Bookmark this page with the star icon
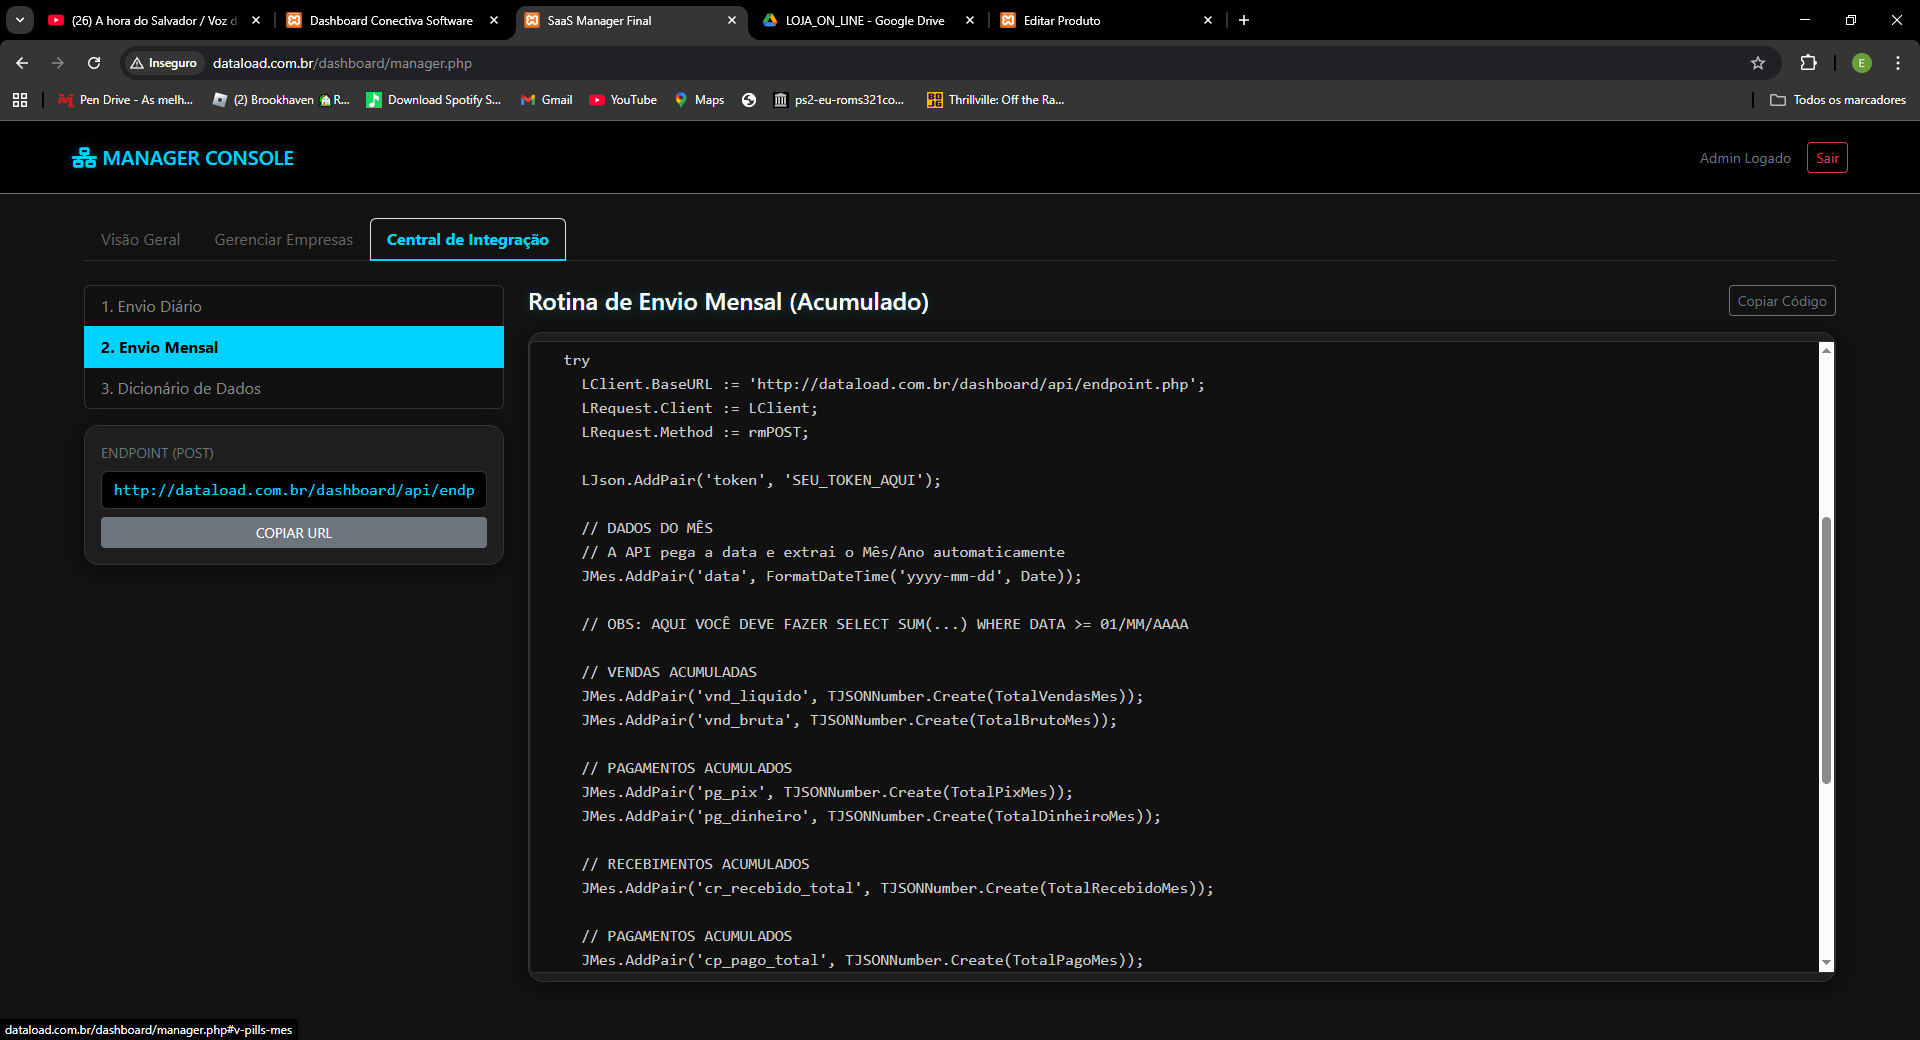This screenshot has height=1040, width=1920. [1758, 63]
